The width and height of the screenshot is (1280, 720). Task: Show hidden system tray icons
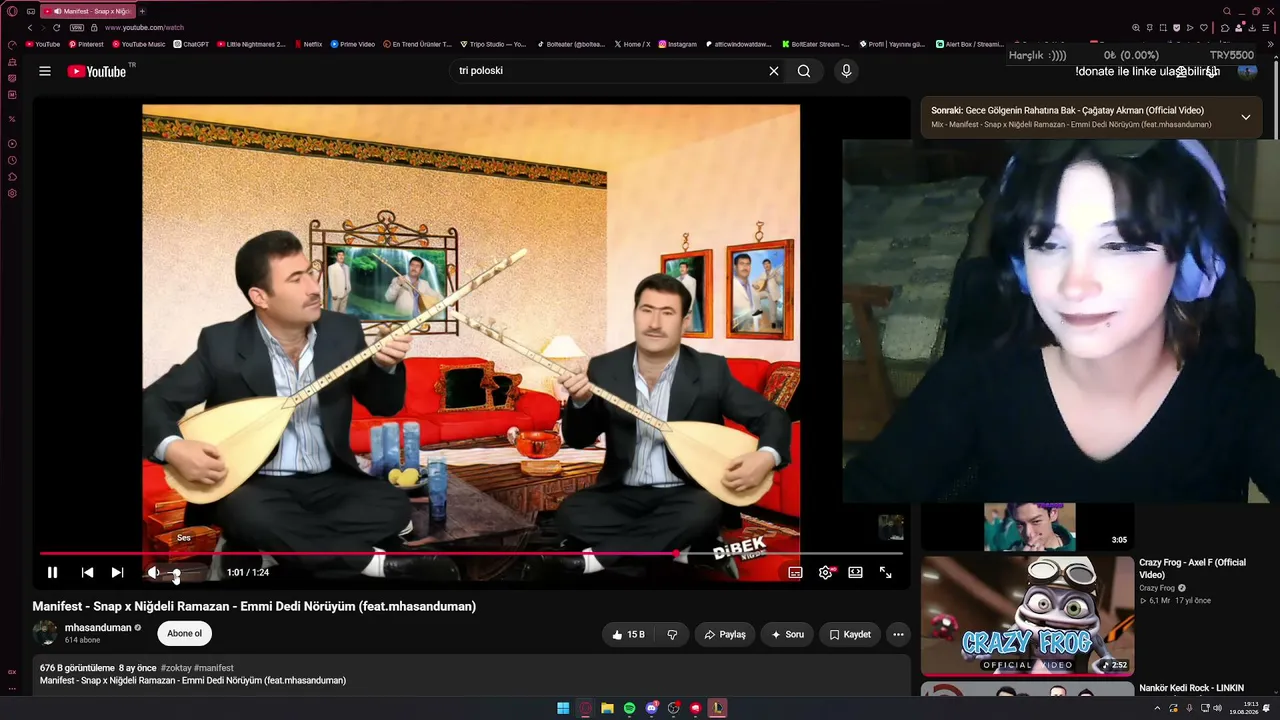click(1158, 708)
